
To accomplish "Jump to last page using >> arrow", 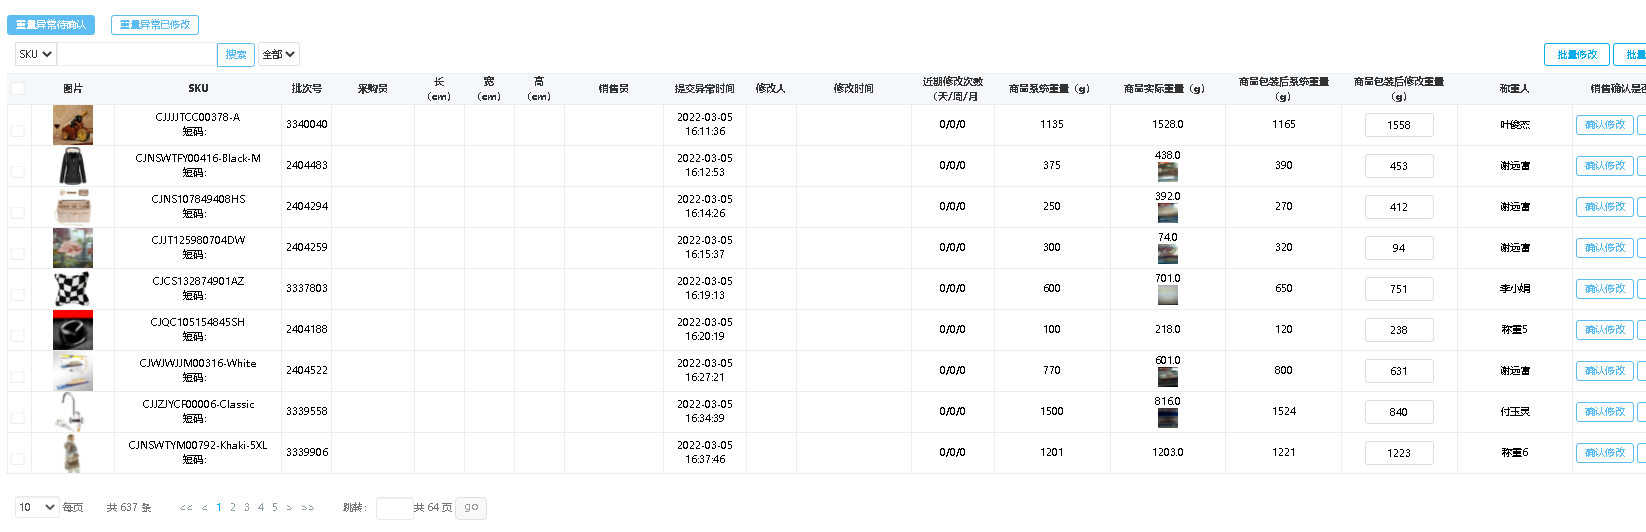I will click(x=308, y=508).
